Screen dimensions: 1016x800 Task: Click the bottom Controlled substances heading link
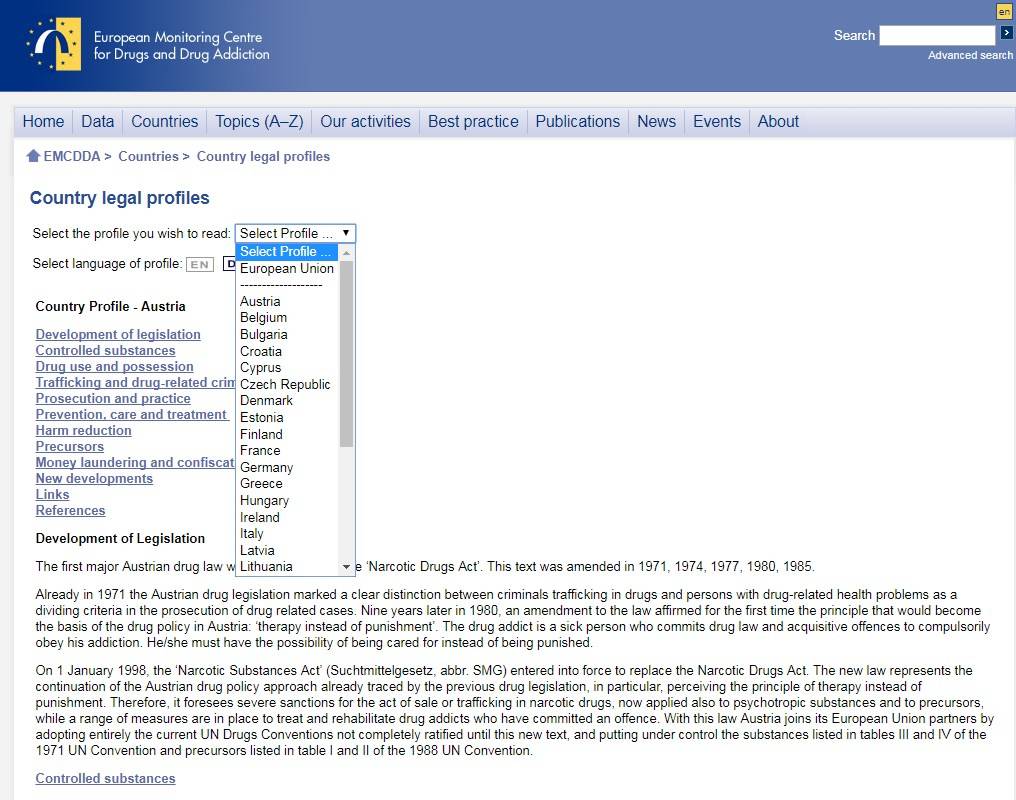106,778
